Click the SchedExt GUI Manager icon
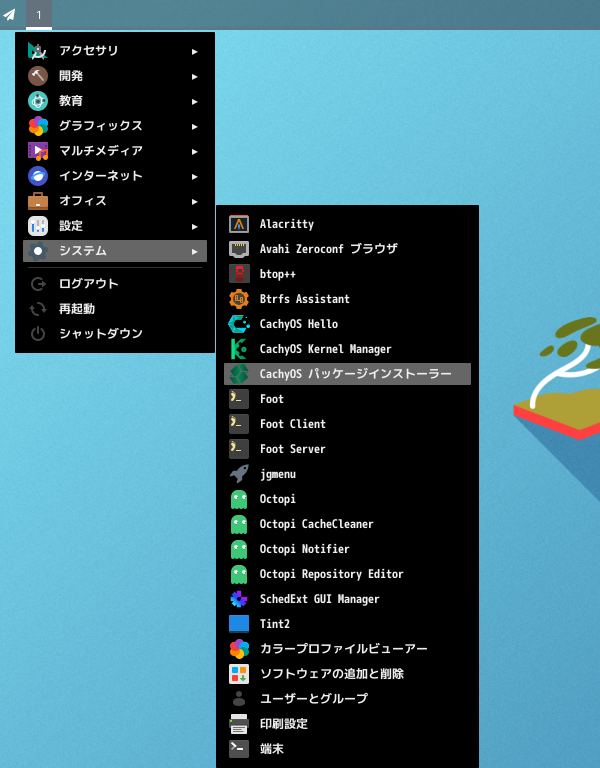The image size is (600, 768). [x=239, y=599]
